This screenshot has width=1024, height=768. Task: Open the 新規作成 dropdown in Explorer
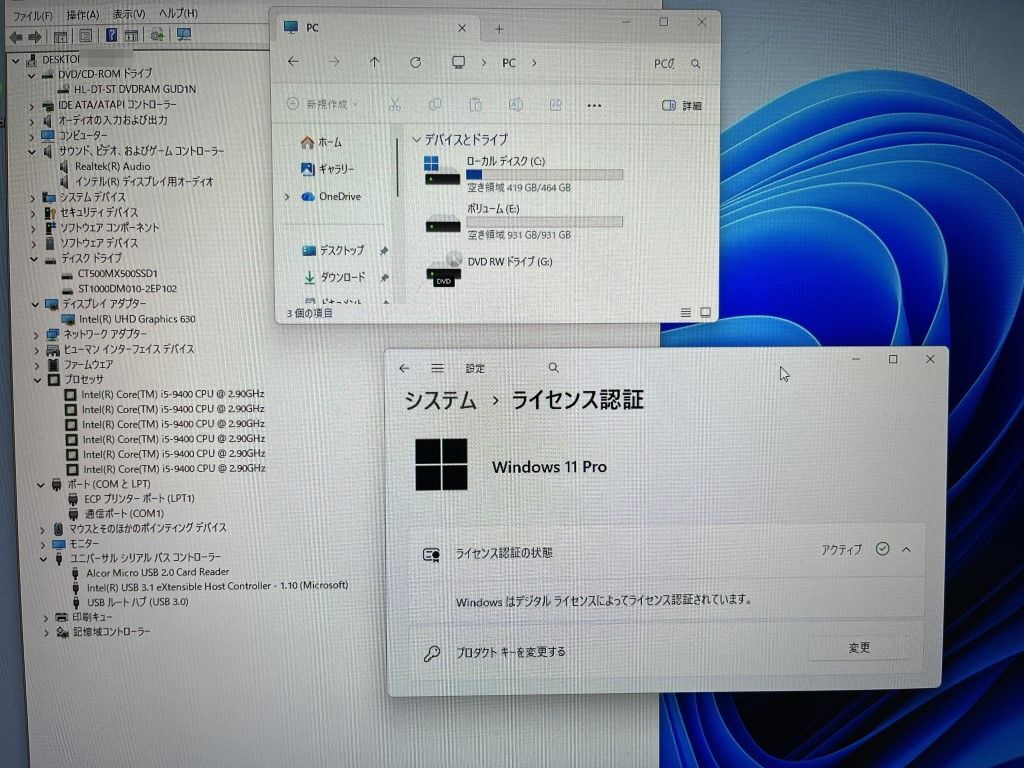coord(323,104)
